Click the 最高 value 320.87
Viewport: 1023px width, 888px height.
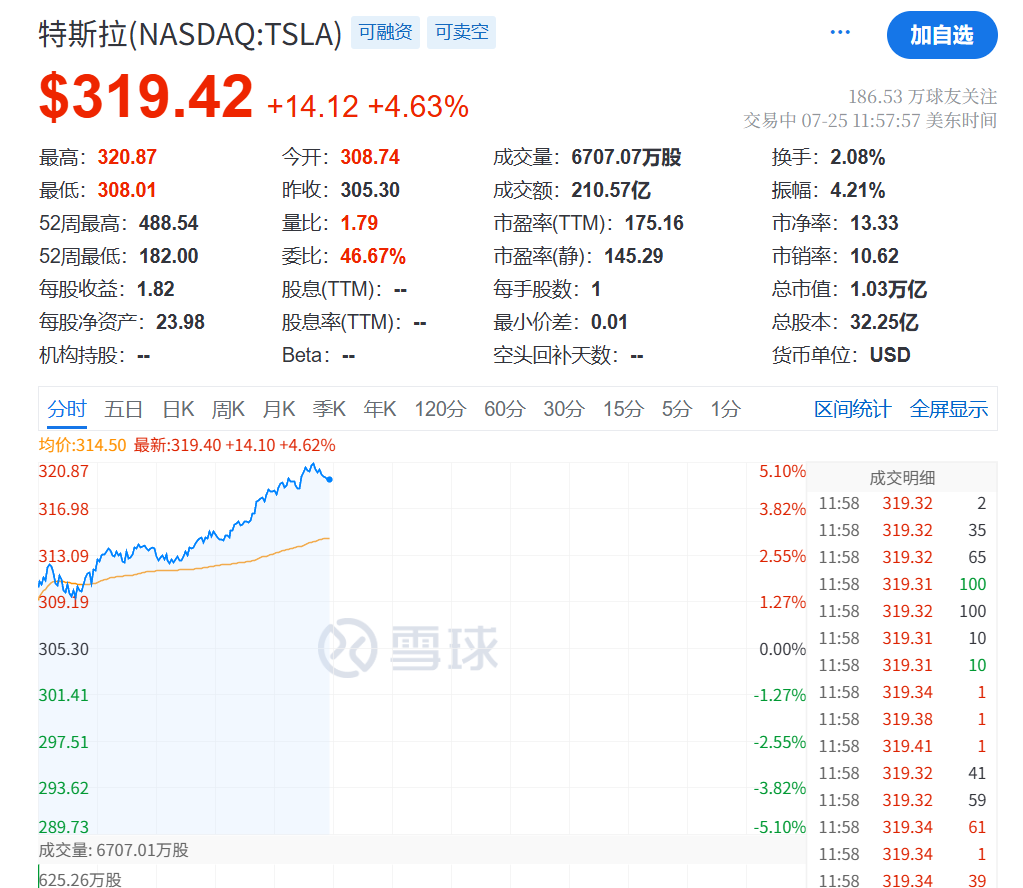pyautogui.click(x=127, y=157)
